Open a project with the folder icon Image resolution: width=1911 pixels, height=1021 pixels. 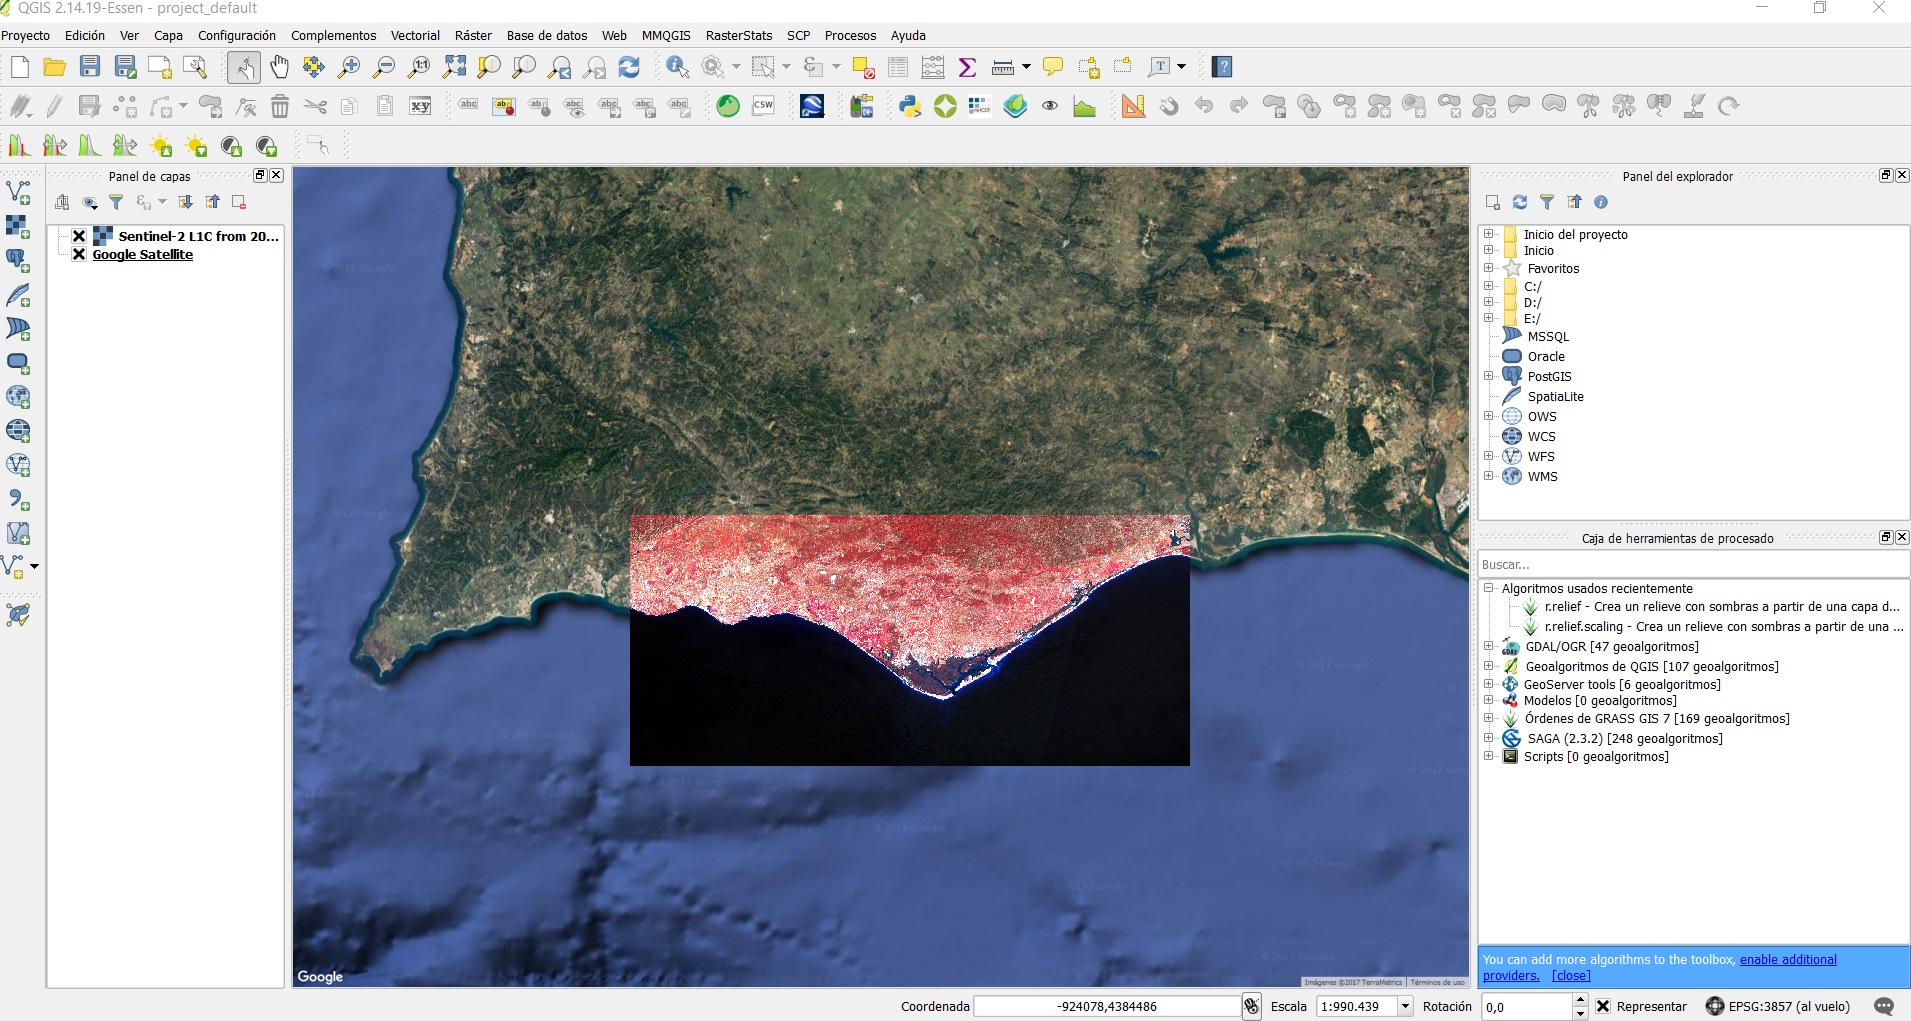[55, 67]
